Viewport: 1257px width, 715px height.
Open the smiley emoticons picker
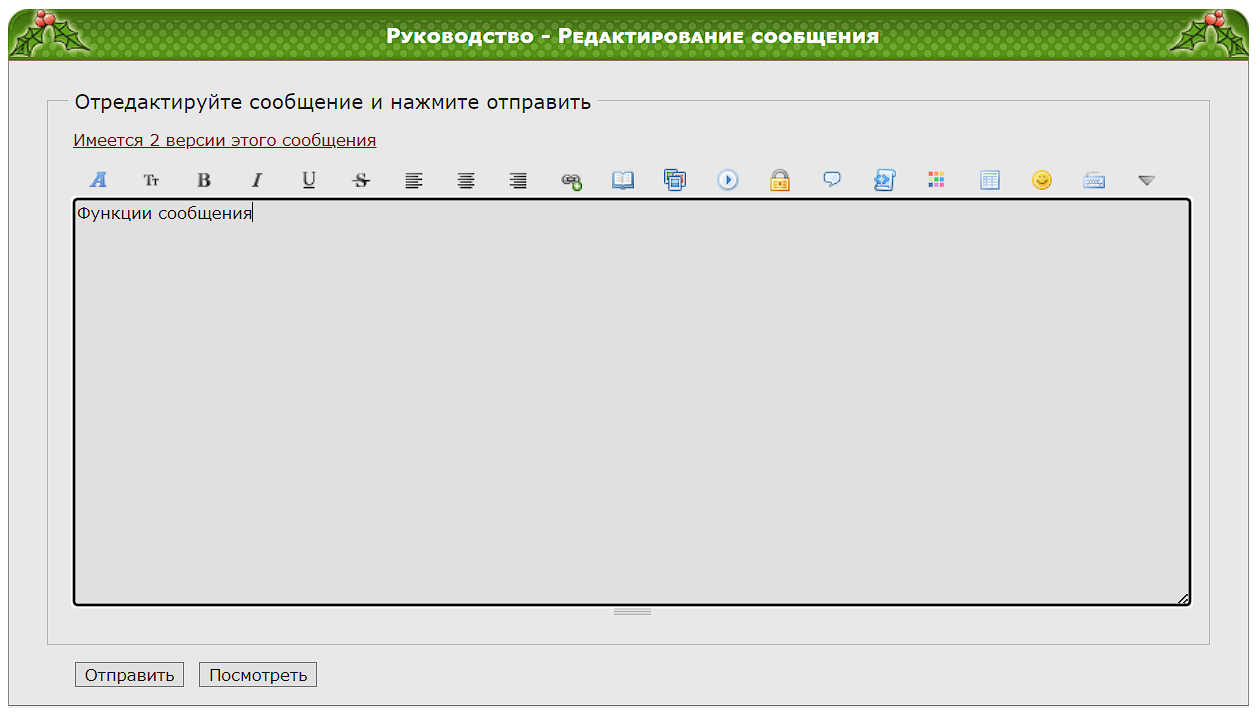(1042, 180)
